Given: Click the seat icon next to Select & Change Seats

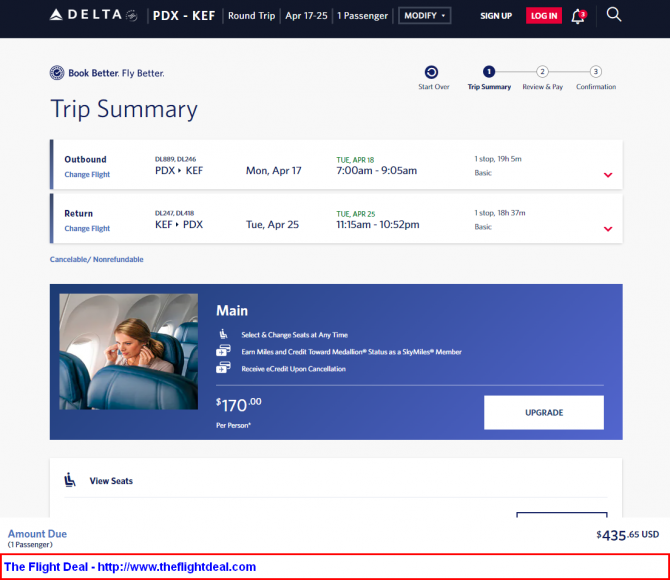Looking at the screenshot, I should pos(223,334).
